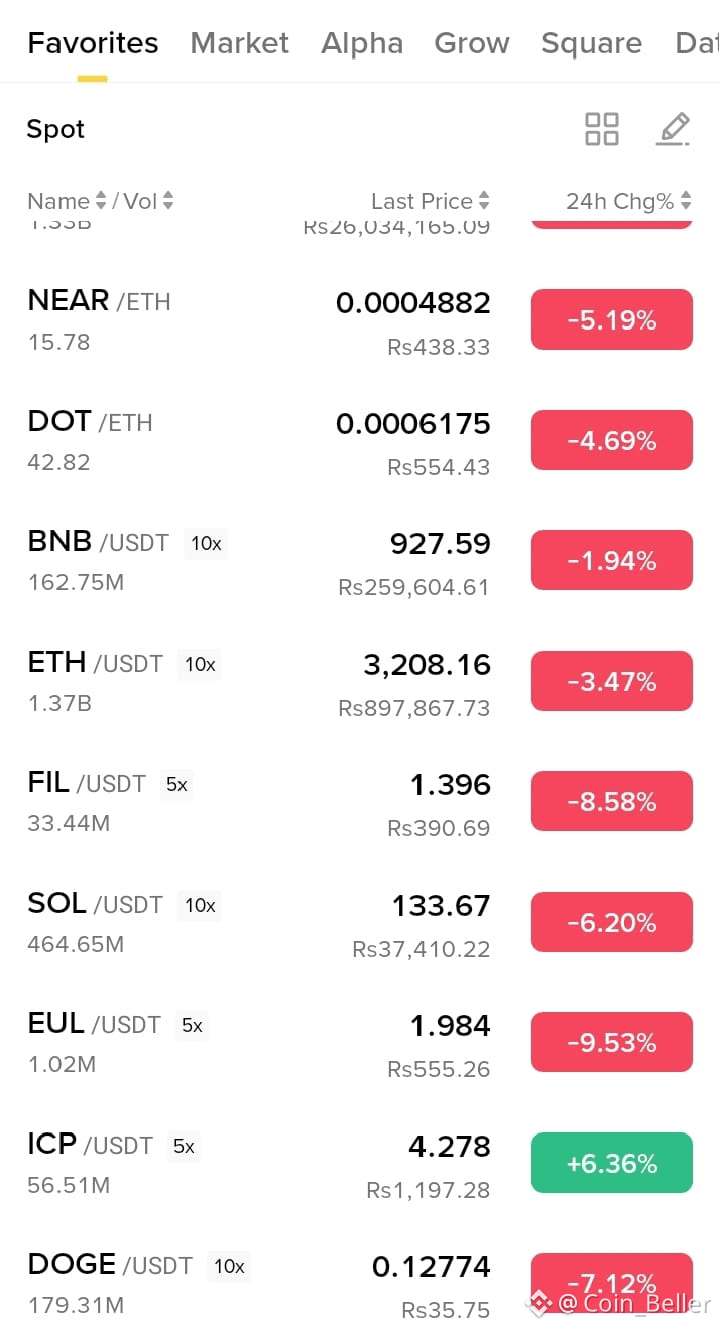Tap the NEAR/ETH -5.19% change badge
The width and height of the screenshot is (719, 1329).
[x=612, y=320]
